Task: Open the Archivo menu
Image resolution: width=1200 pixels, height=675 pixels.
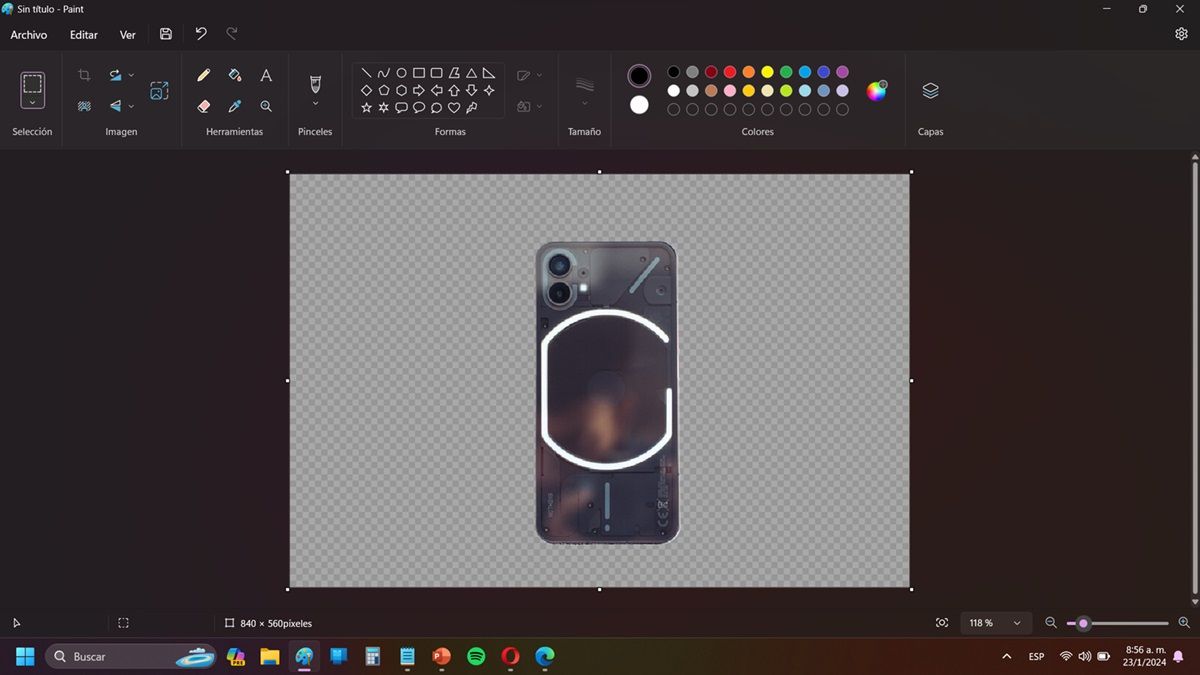Action: (29, 35)
